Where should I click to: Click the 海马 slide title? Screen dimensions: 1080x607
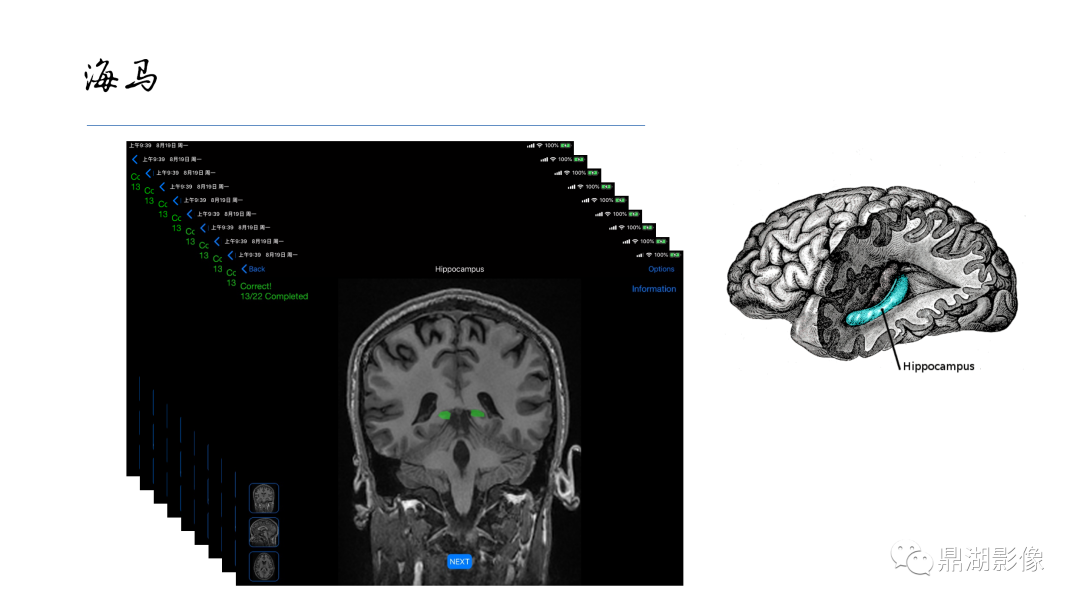pyautogui.click(x=121, y=75)
